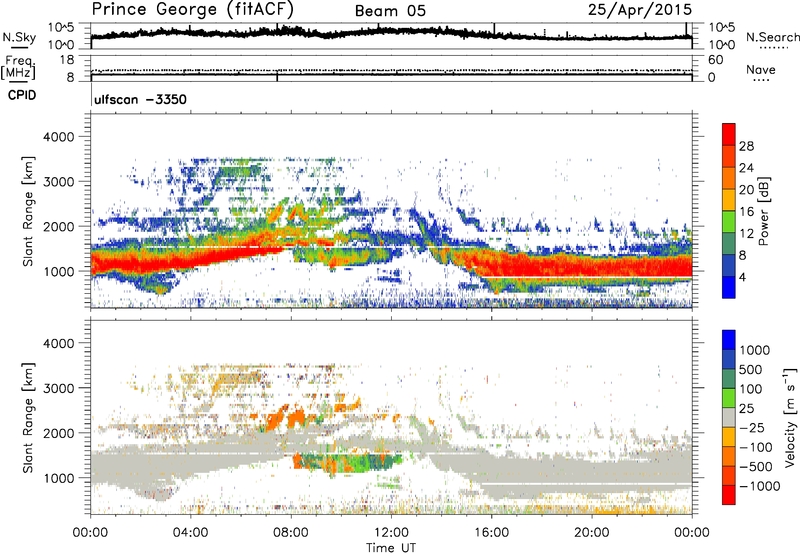800x554 pixels.
Task: Click the '16:00' time axis tick label
Action: tap(491, 533)
